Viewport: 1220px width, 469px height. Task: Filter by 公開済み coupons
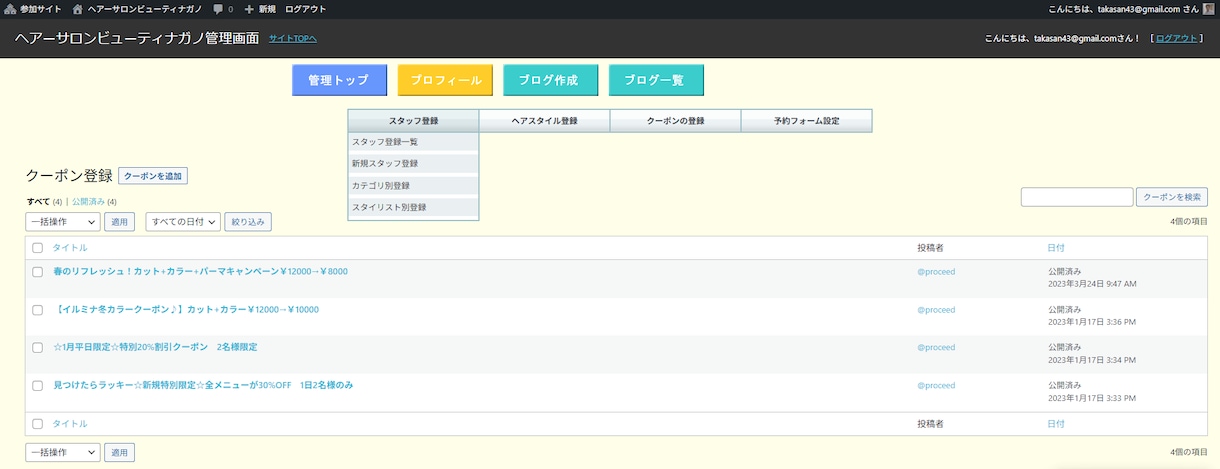(90, 201)
